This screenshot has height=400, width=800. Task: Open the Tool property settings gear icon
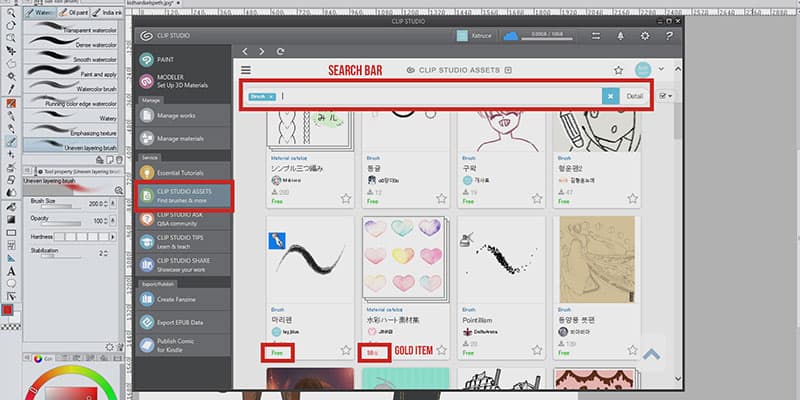point(109,347)
